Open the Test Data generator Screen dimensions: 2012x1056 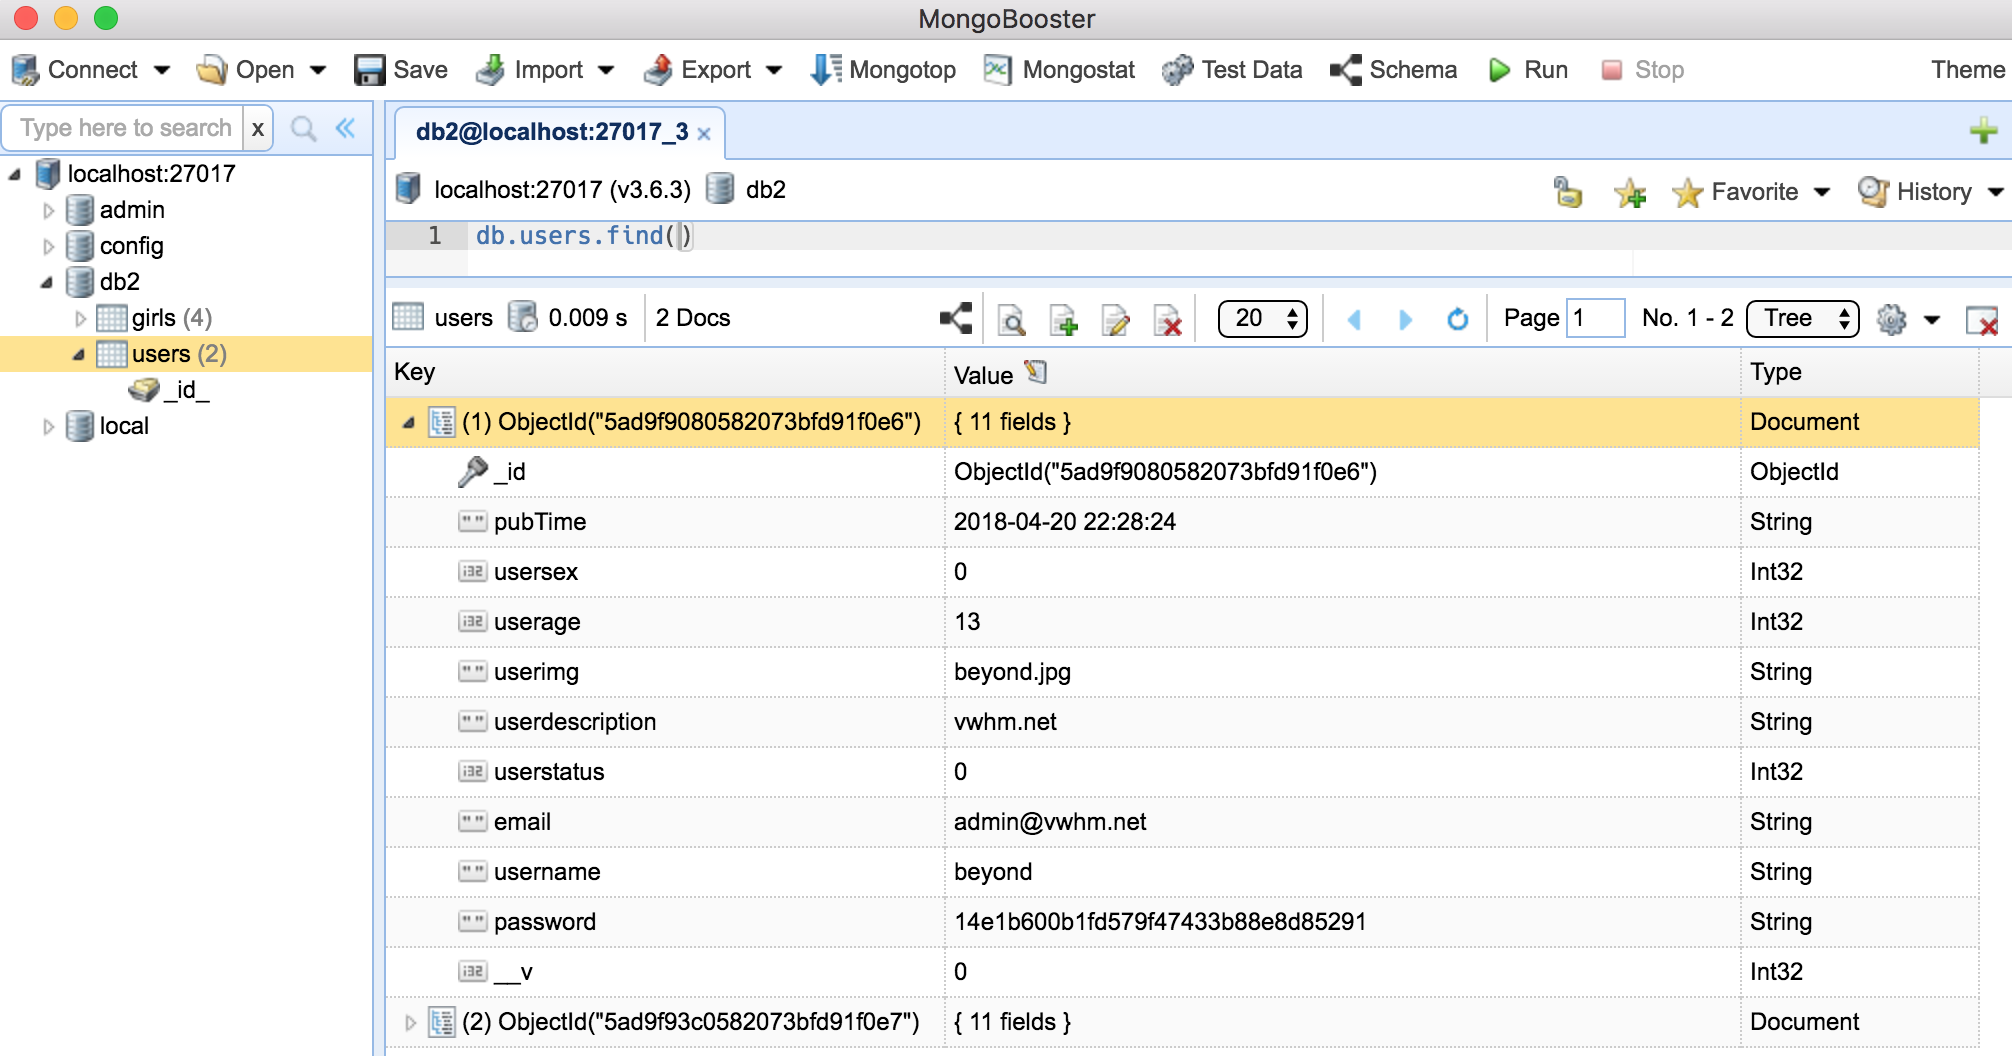point(1232,70)
